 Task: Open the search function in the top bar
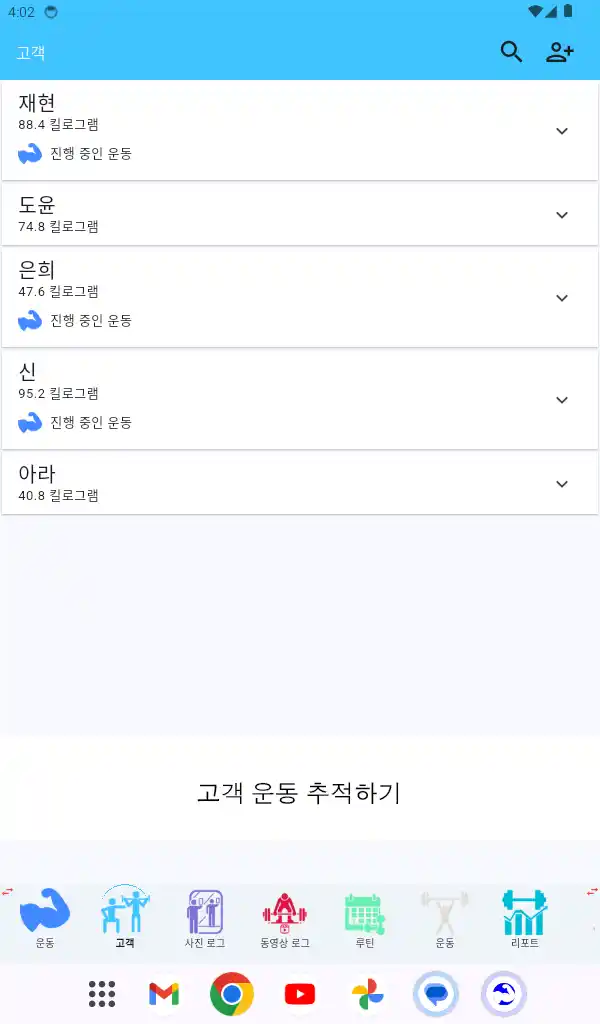click(511, 52)
